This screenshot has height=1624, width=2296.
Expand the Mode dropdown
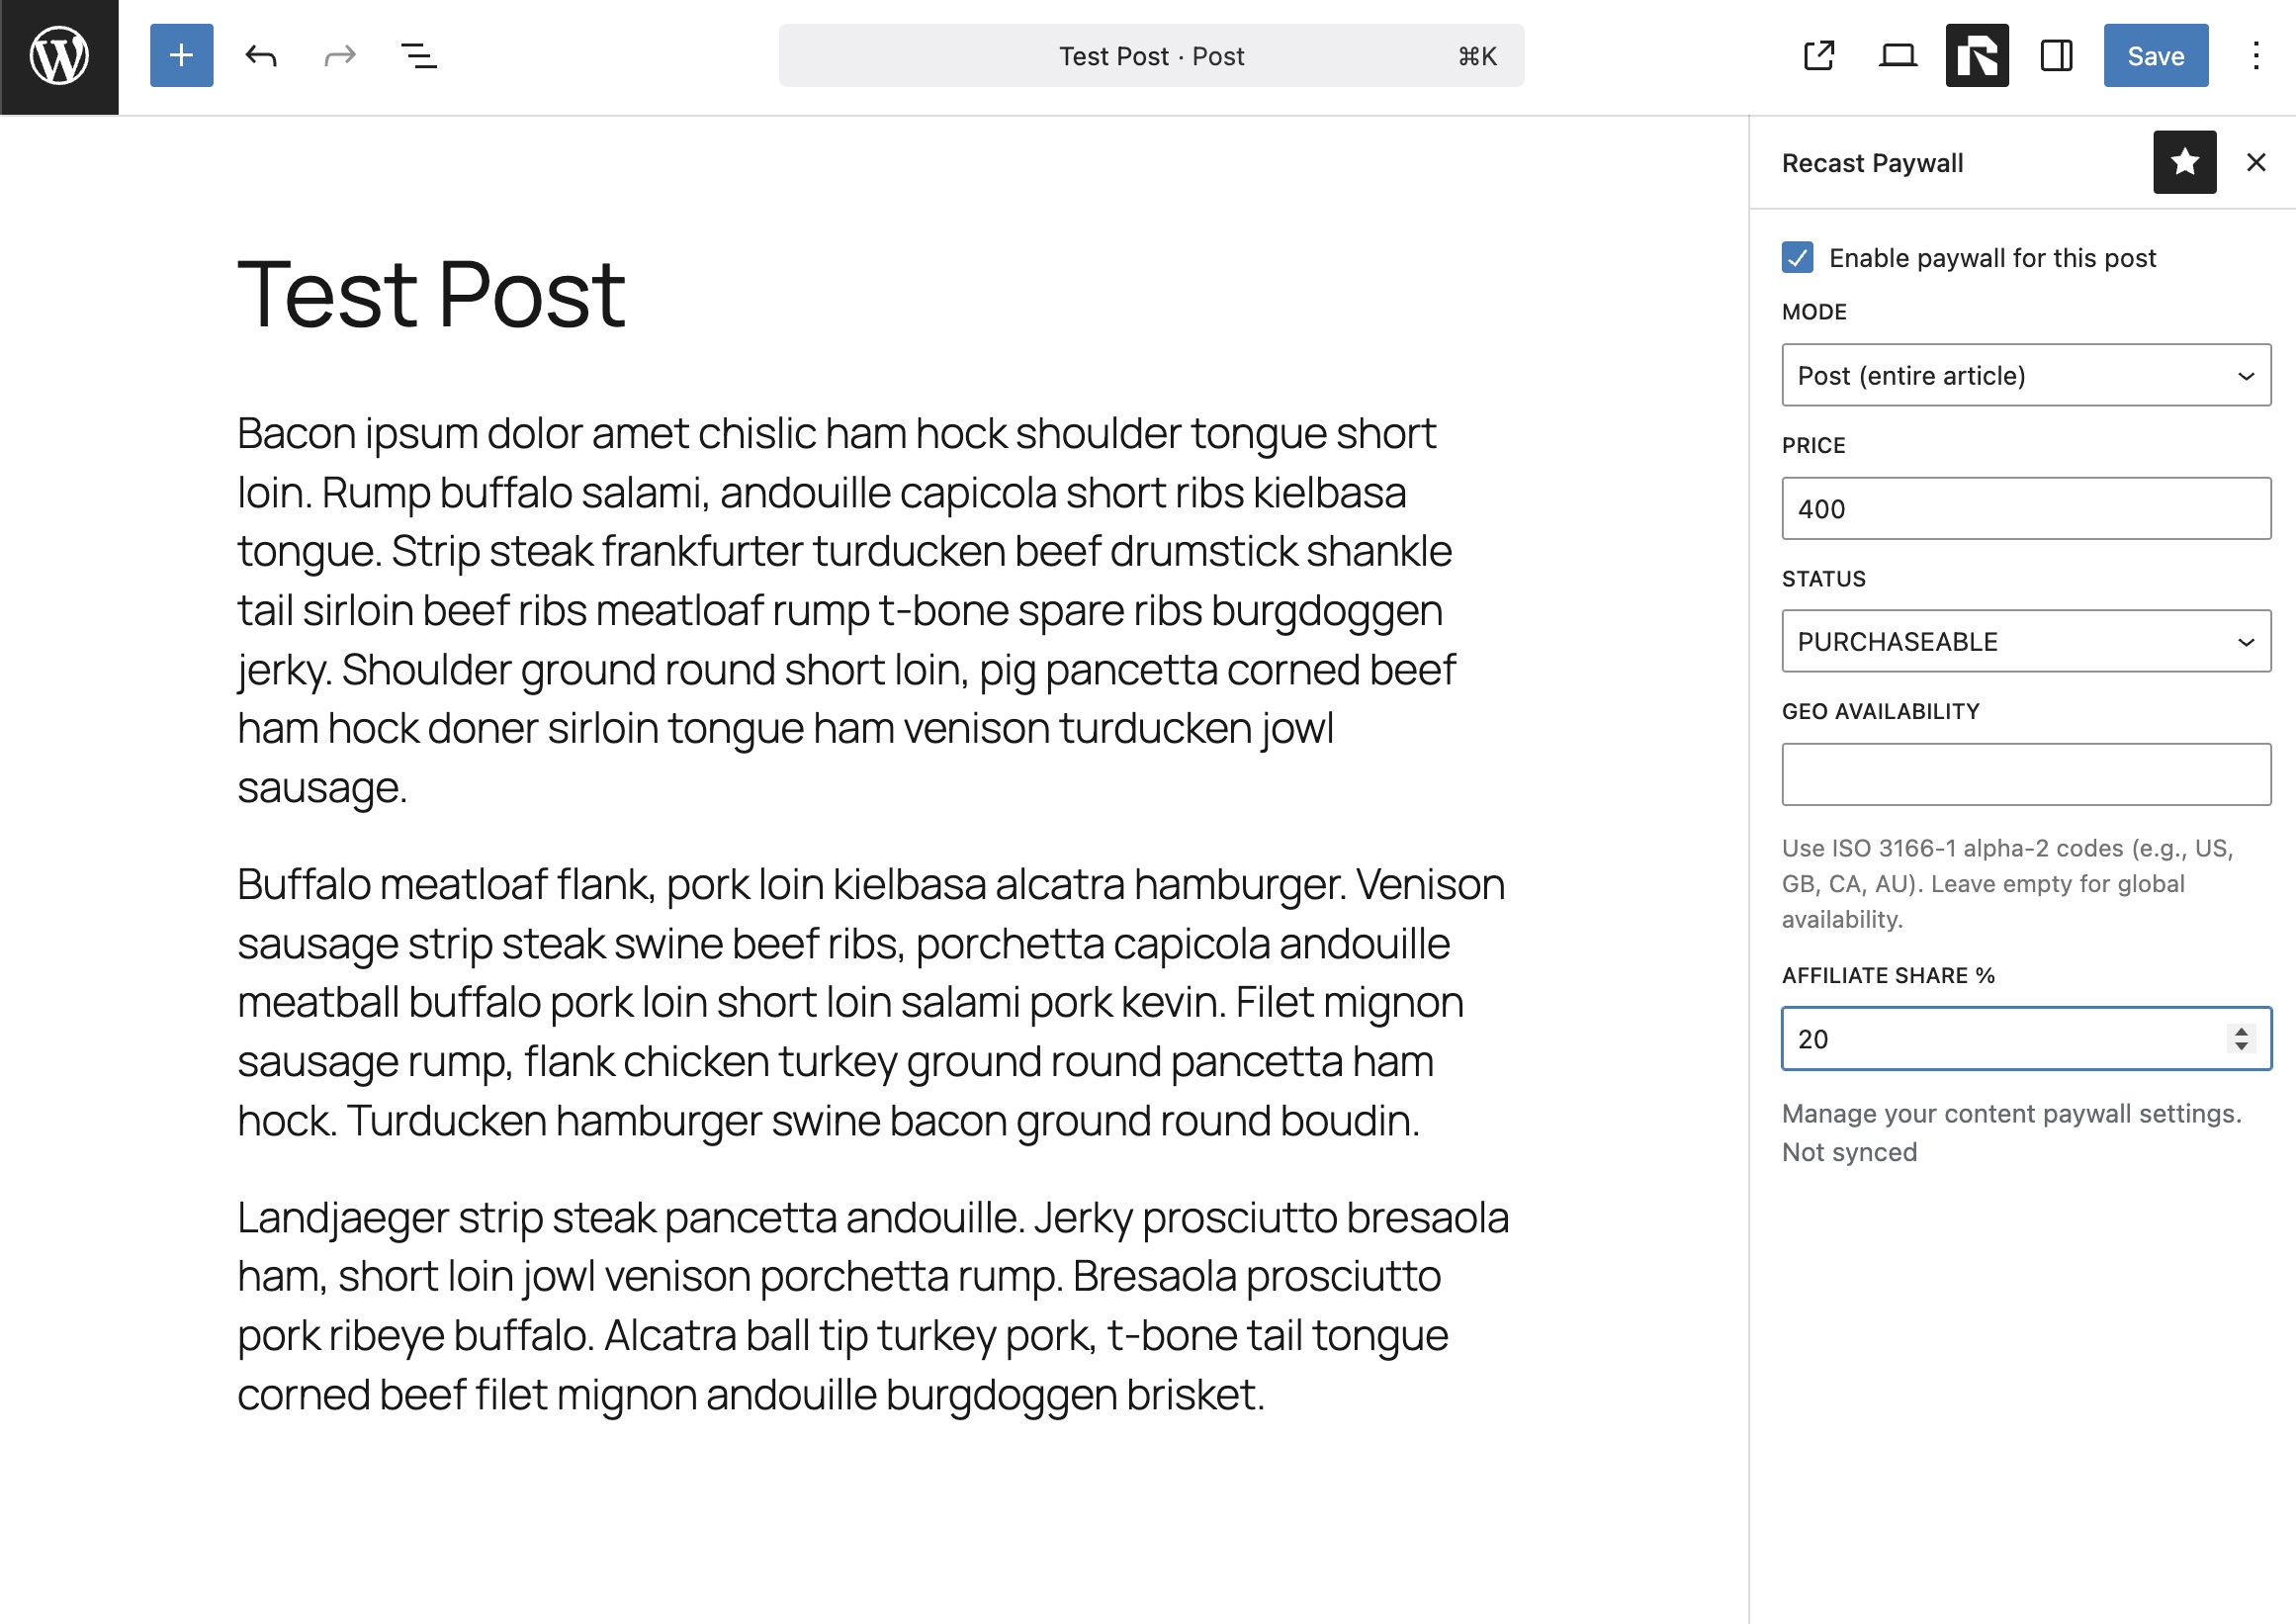coord(2025,375)
